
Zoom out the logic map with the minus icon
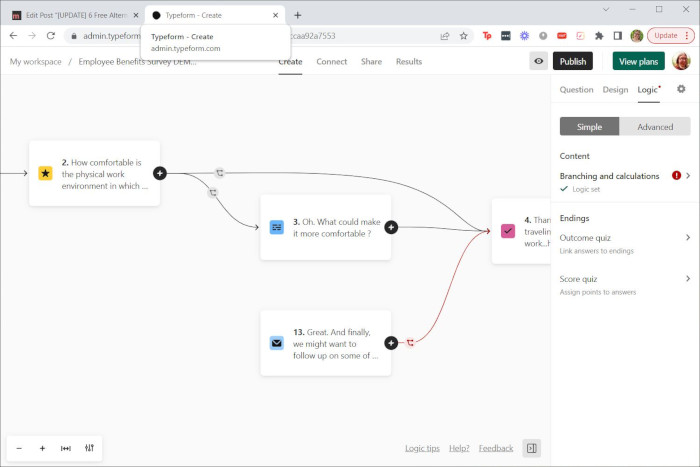(19, 448)
